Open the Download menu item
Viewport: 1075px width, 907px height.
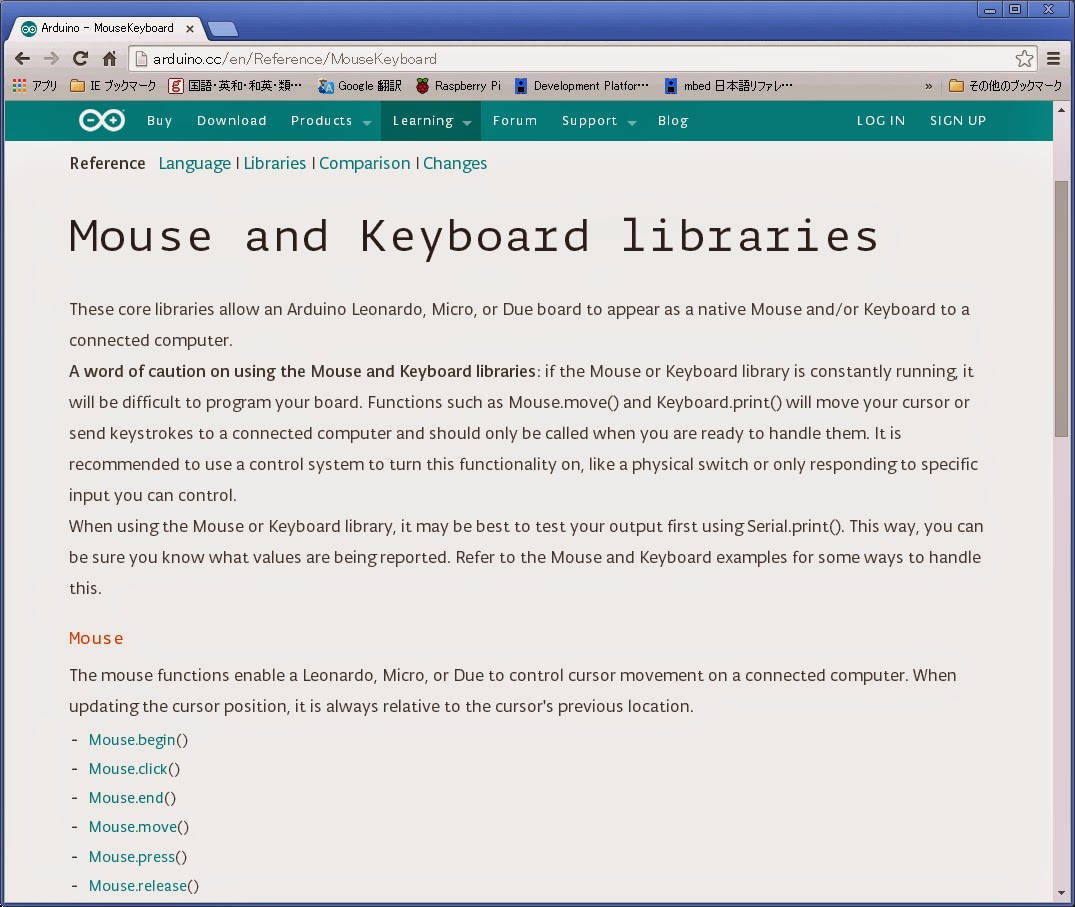coord(232,121)
